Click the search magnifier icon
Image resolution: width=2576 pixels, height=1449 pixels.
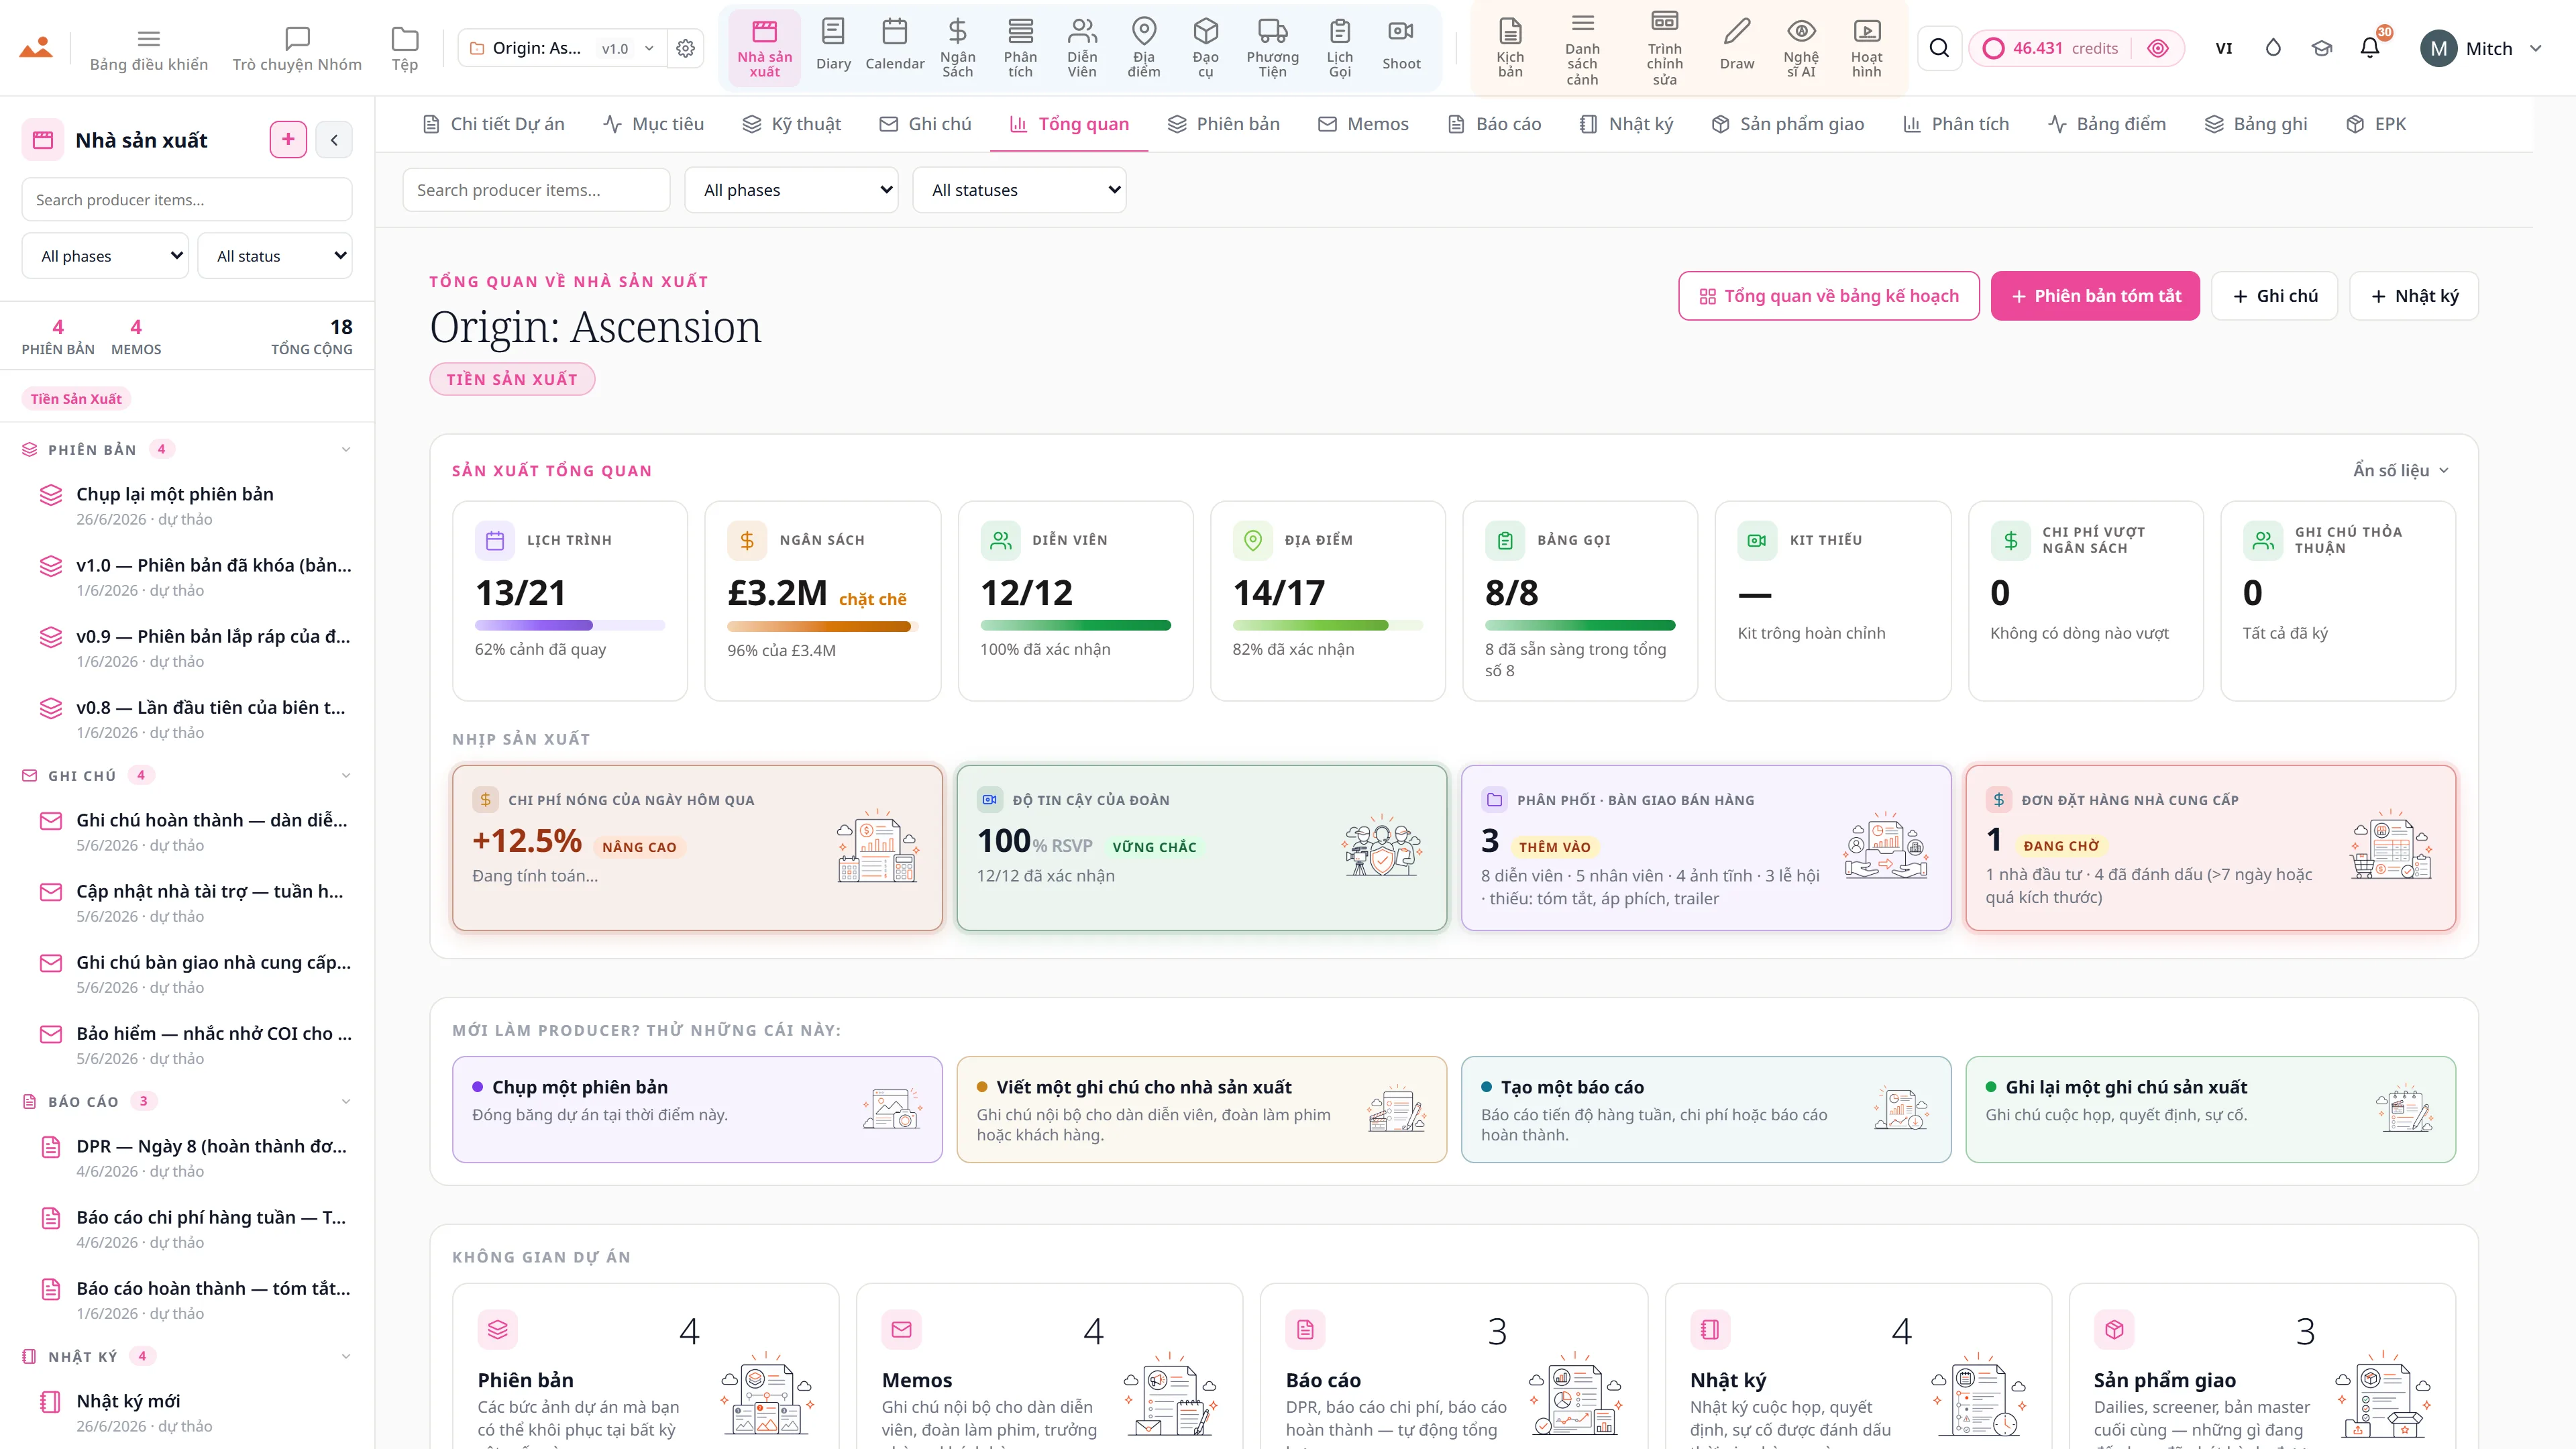[x=1939, y=48]
